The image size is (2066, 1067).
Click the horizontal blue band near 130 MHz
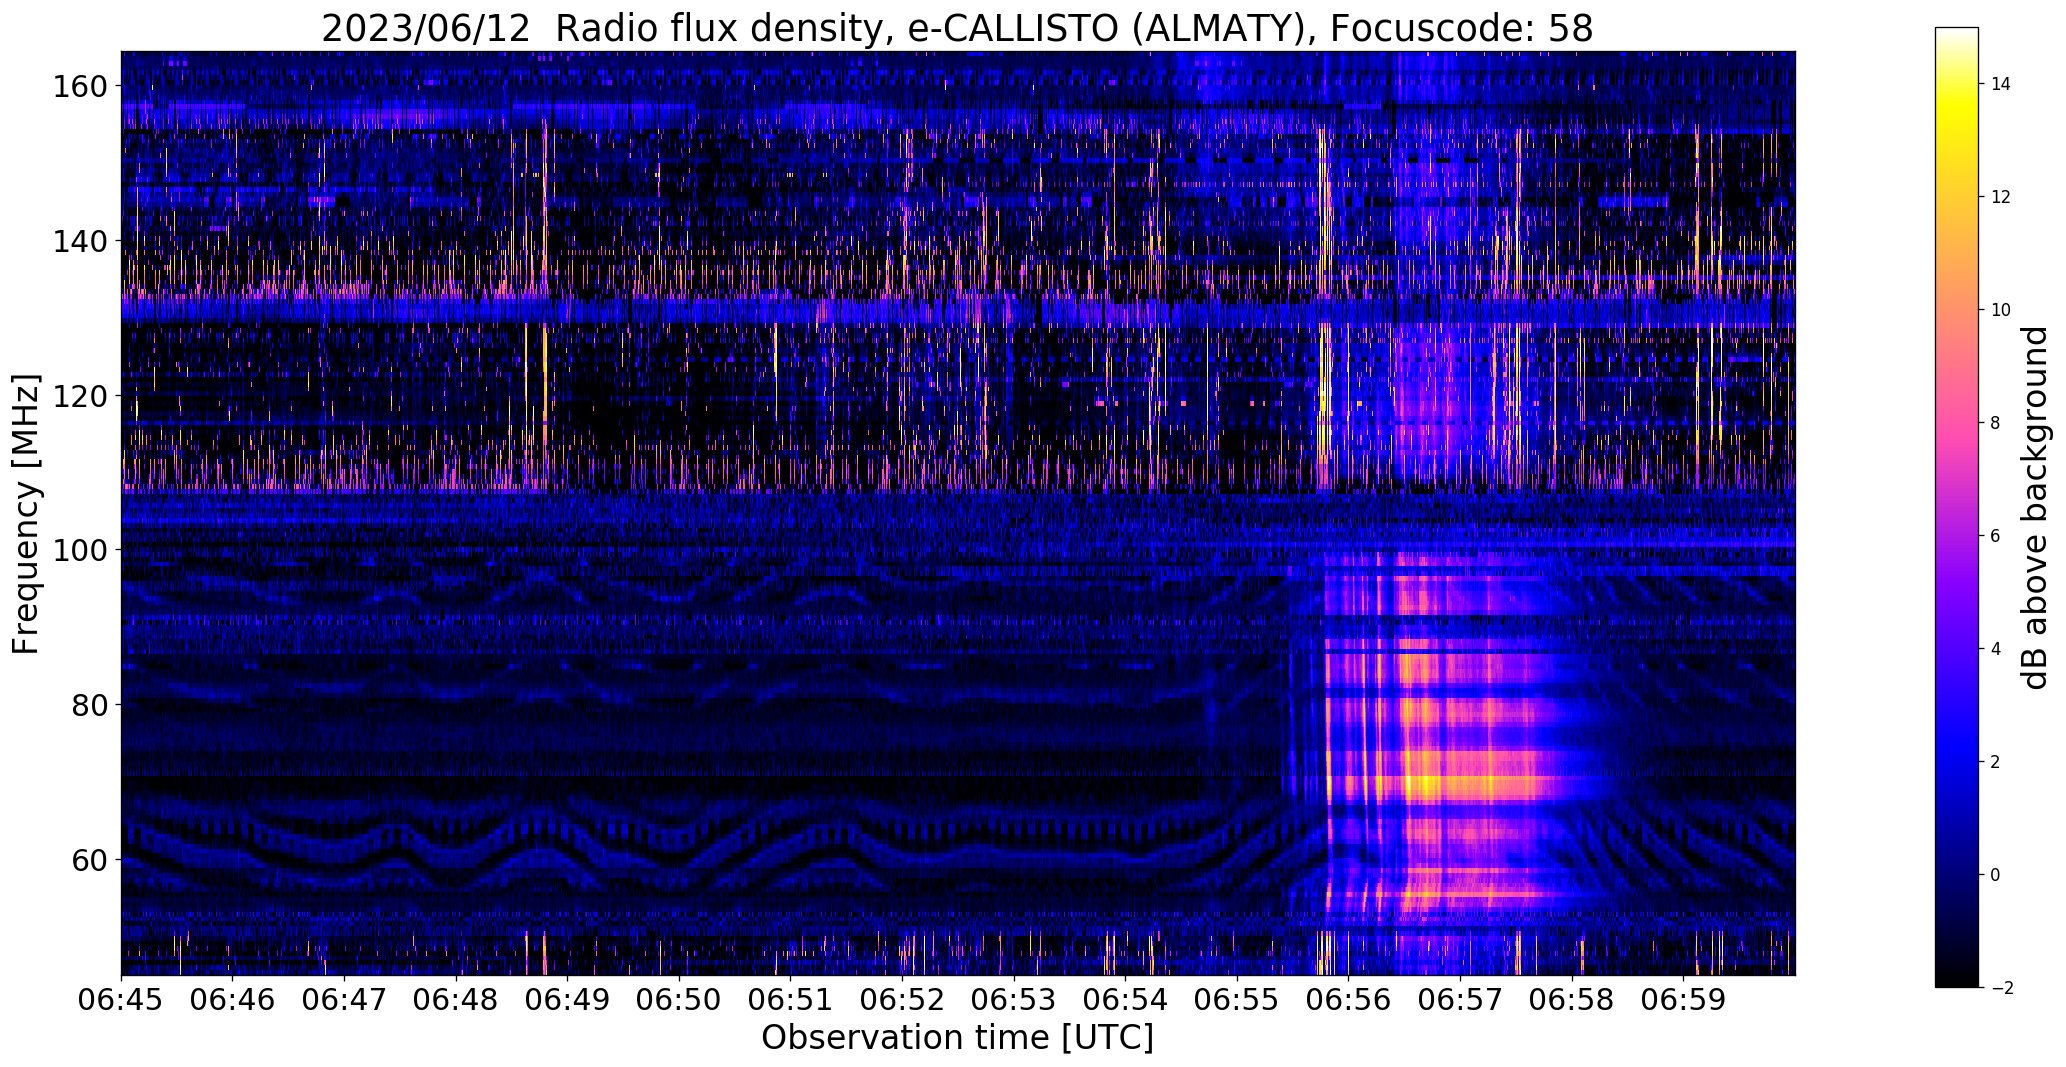(x=958, y=313)
